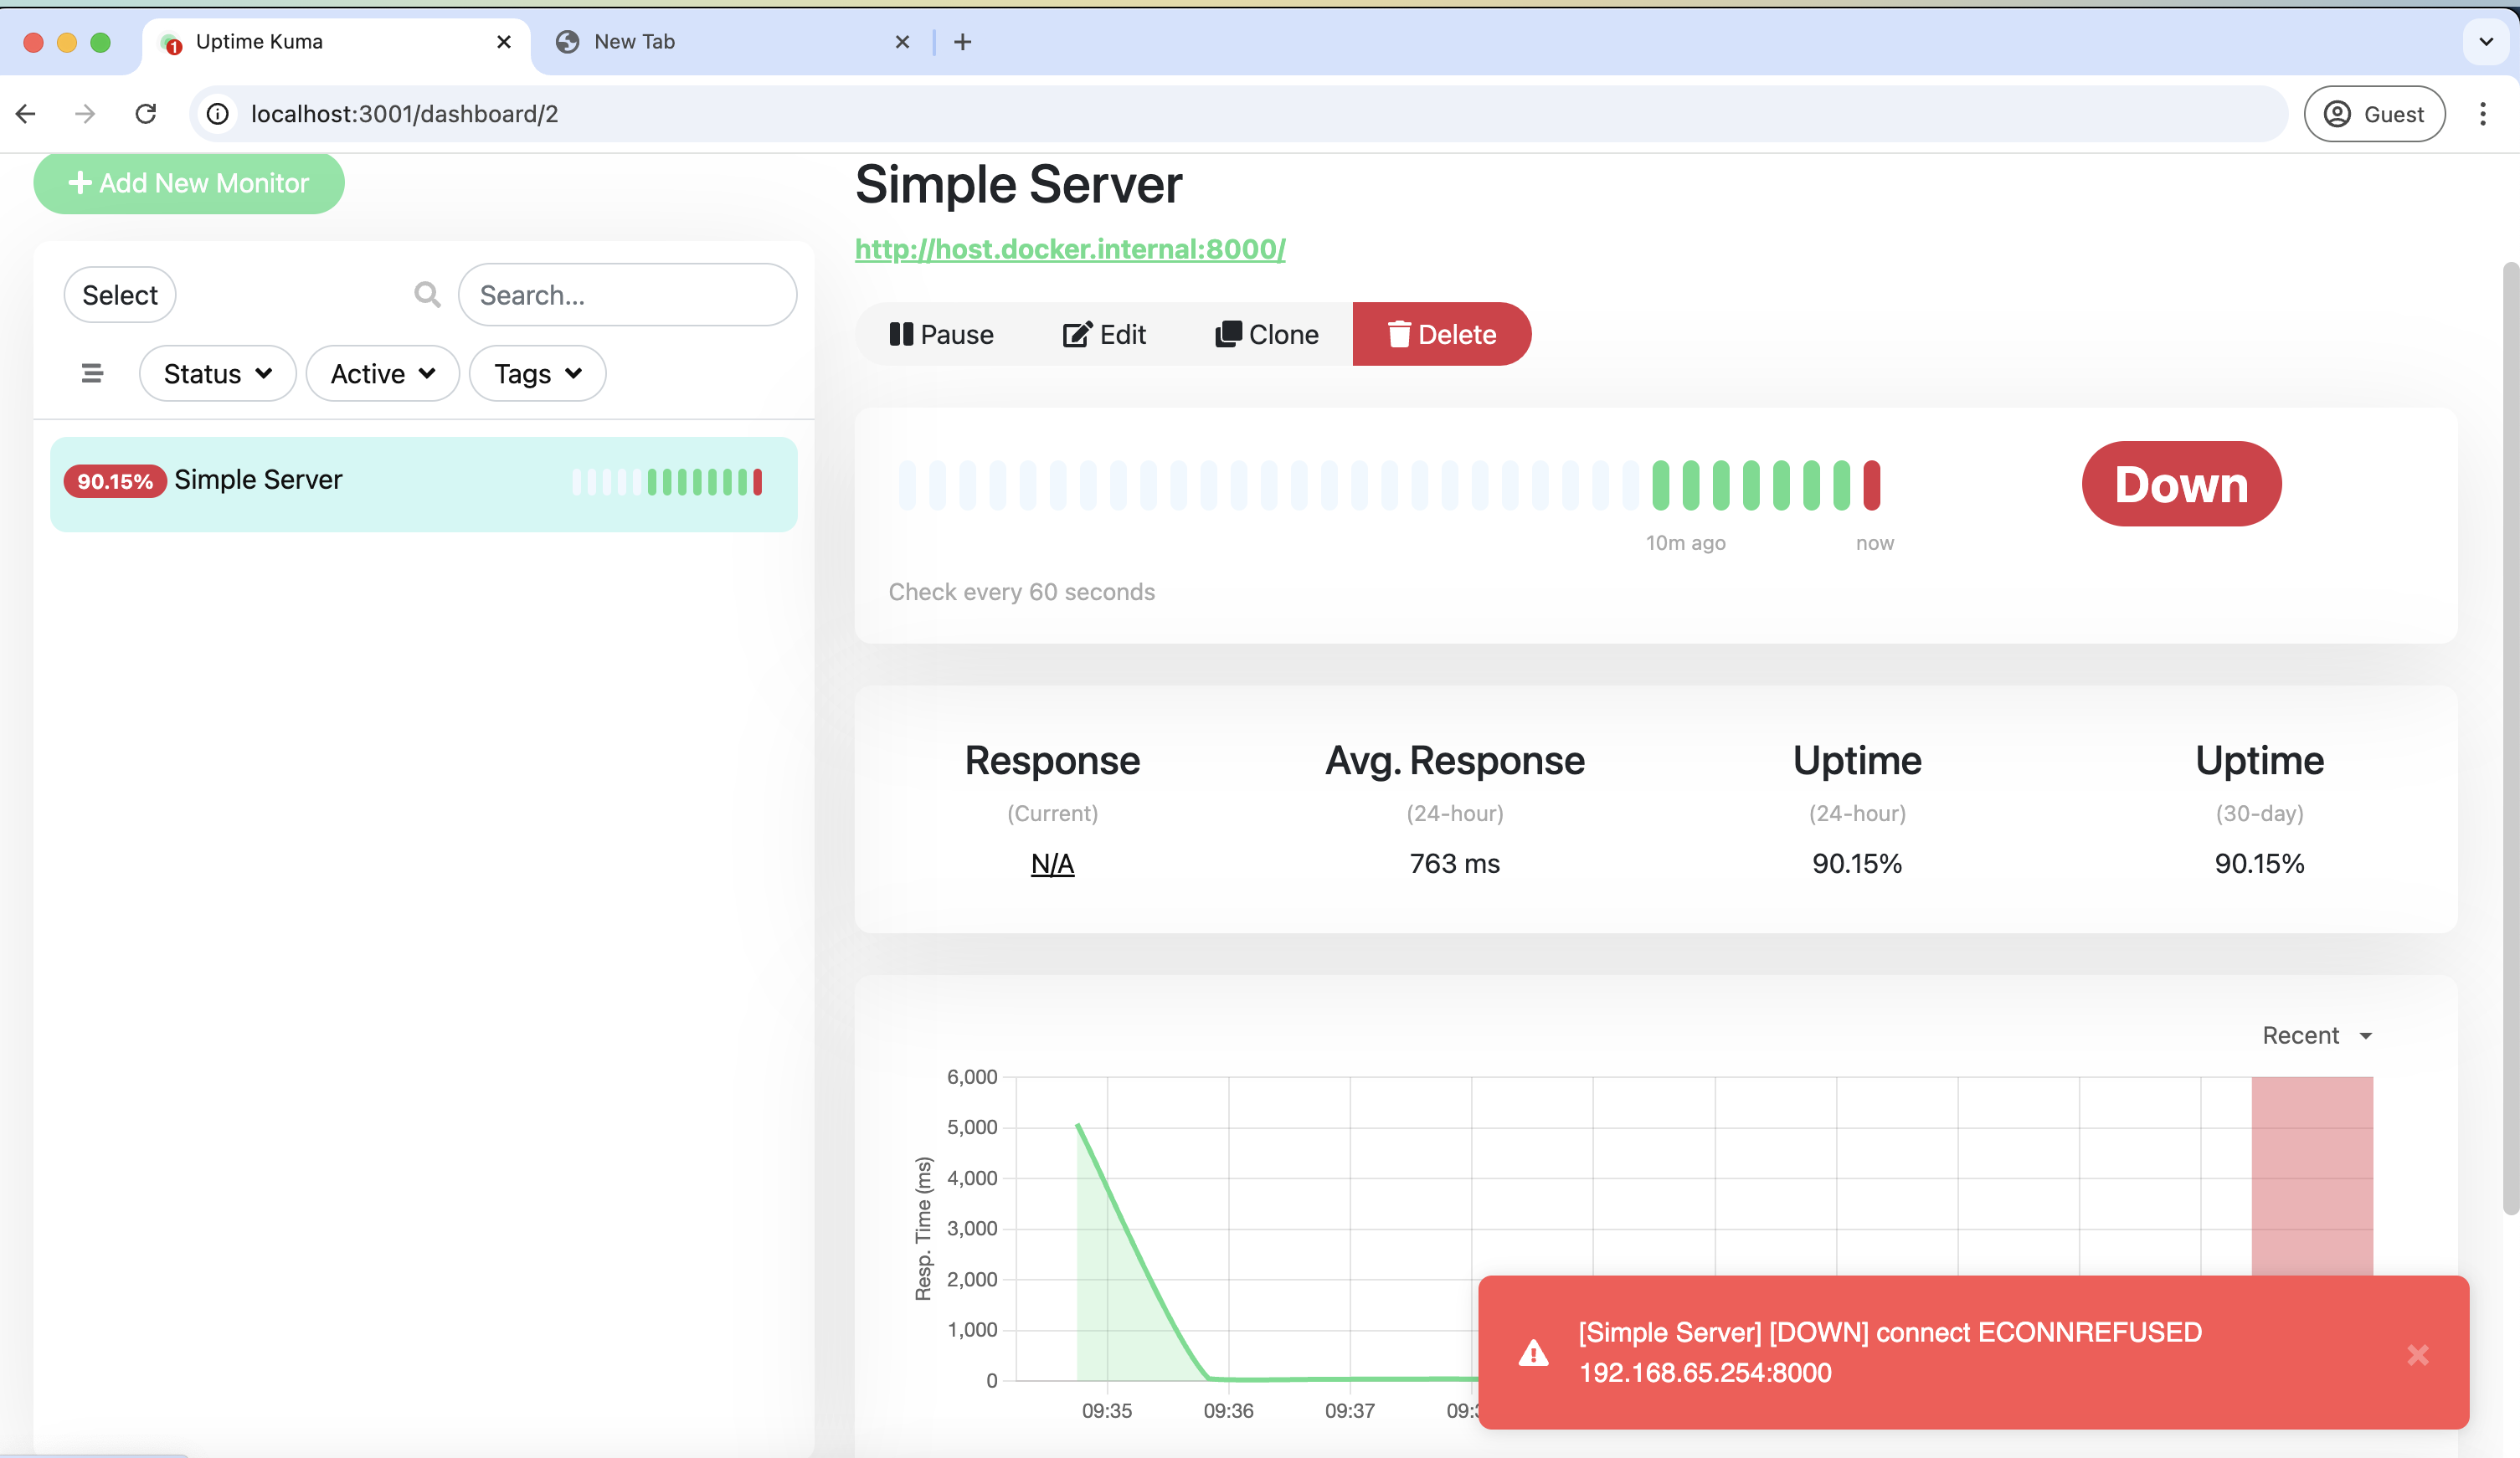Open the Recent time range dropdown

pos(2316,1035)
